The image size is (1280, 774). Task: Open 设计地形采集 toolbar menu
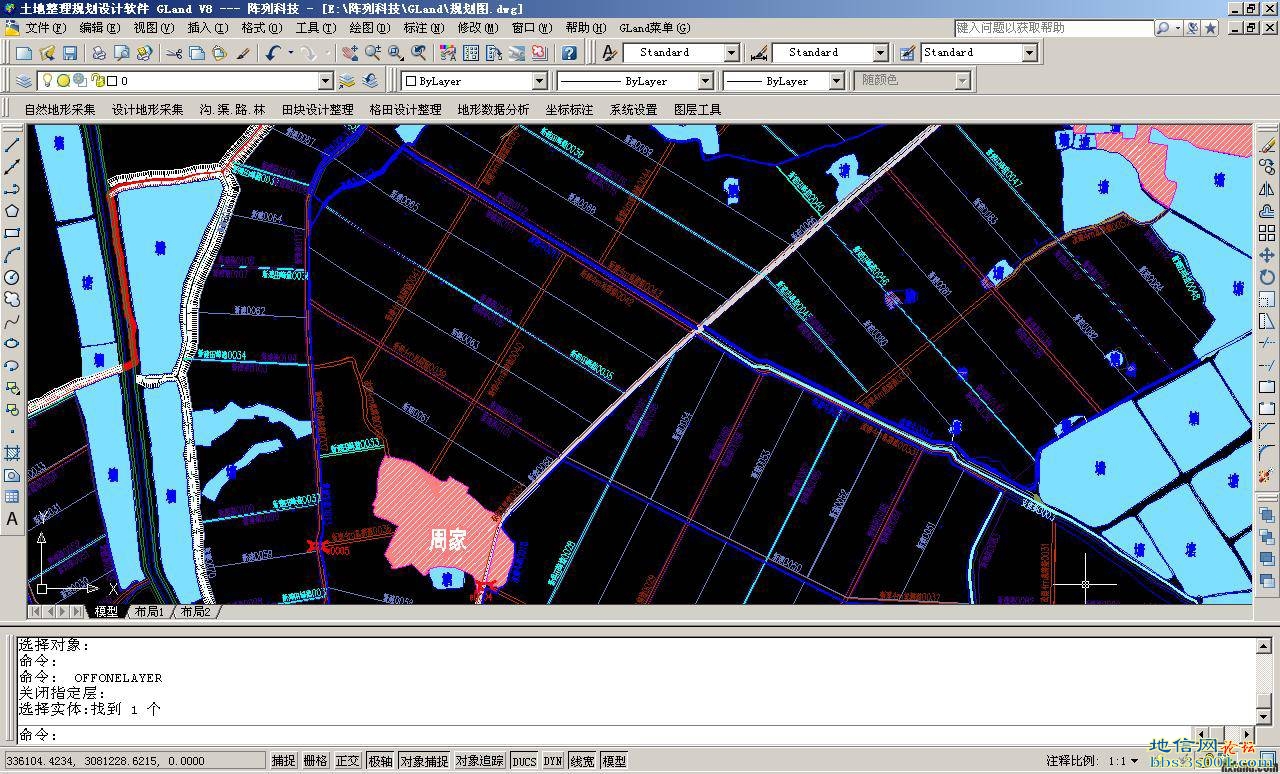pos(148,110)
